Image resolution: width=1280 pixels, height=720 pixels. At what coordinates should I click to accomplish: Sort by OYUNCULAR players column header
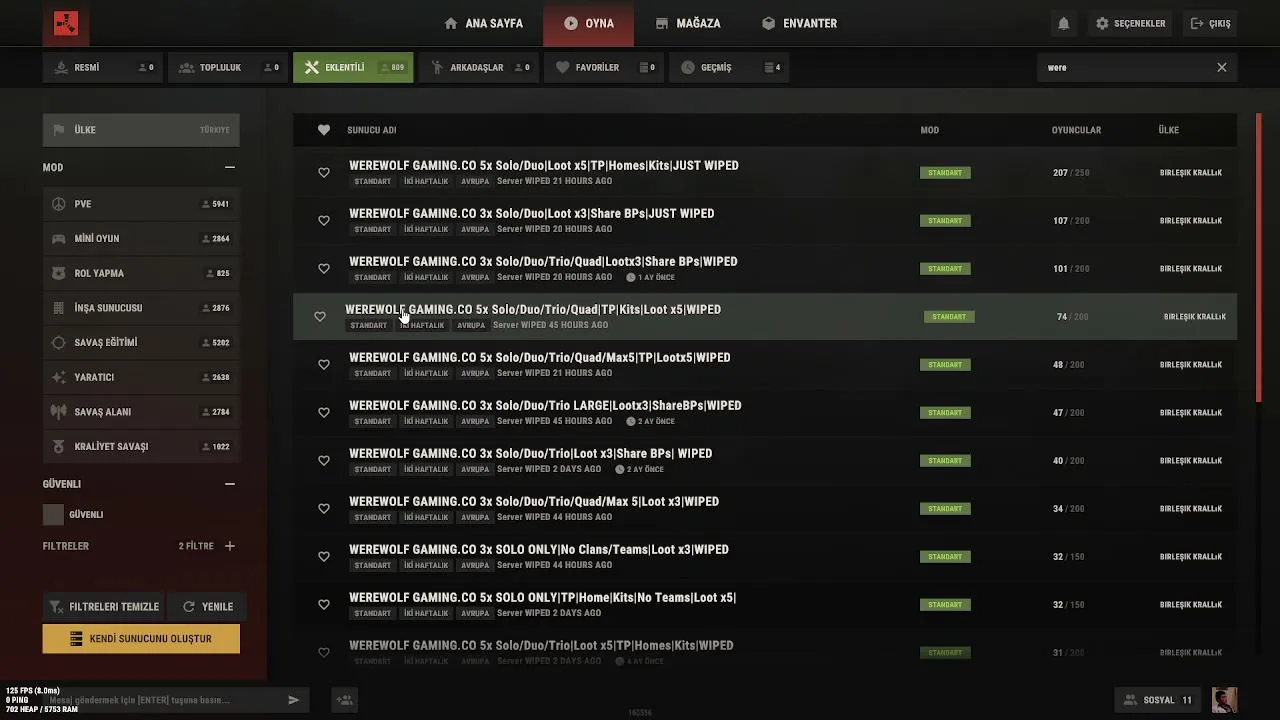[1076, 130]
